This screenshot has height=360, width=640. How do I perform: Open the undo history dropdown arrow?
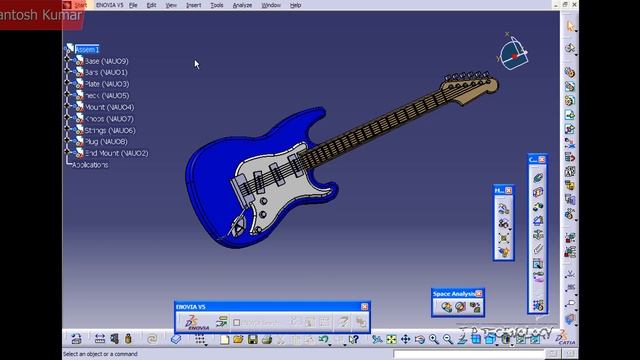[x=329, y=344]
